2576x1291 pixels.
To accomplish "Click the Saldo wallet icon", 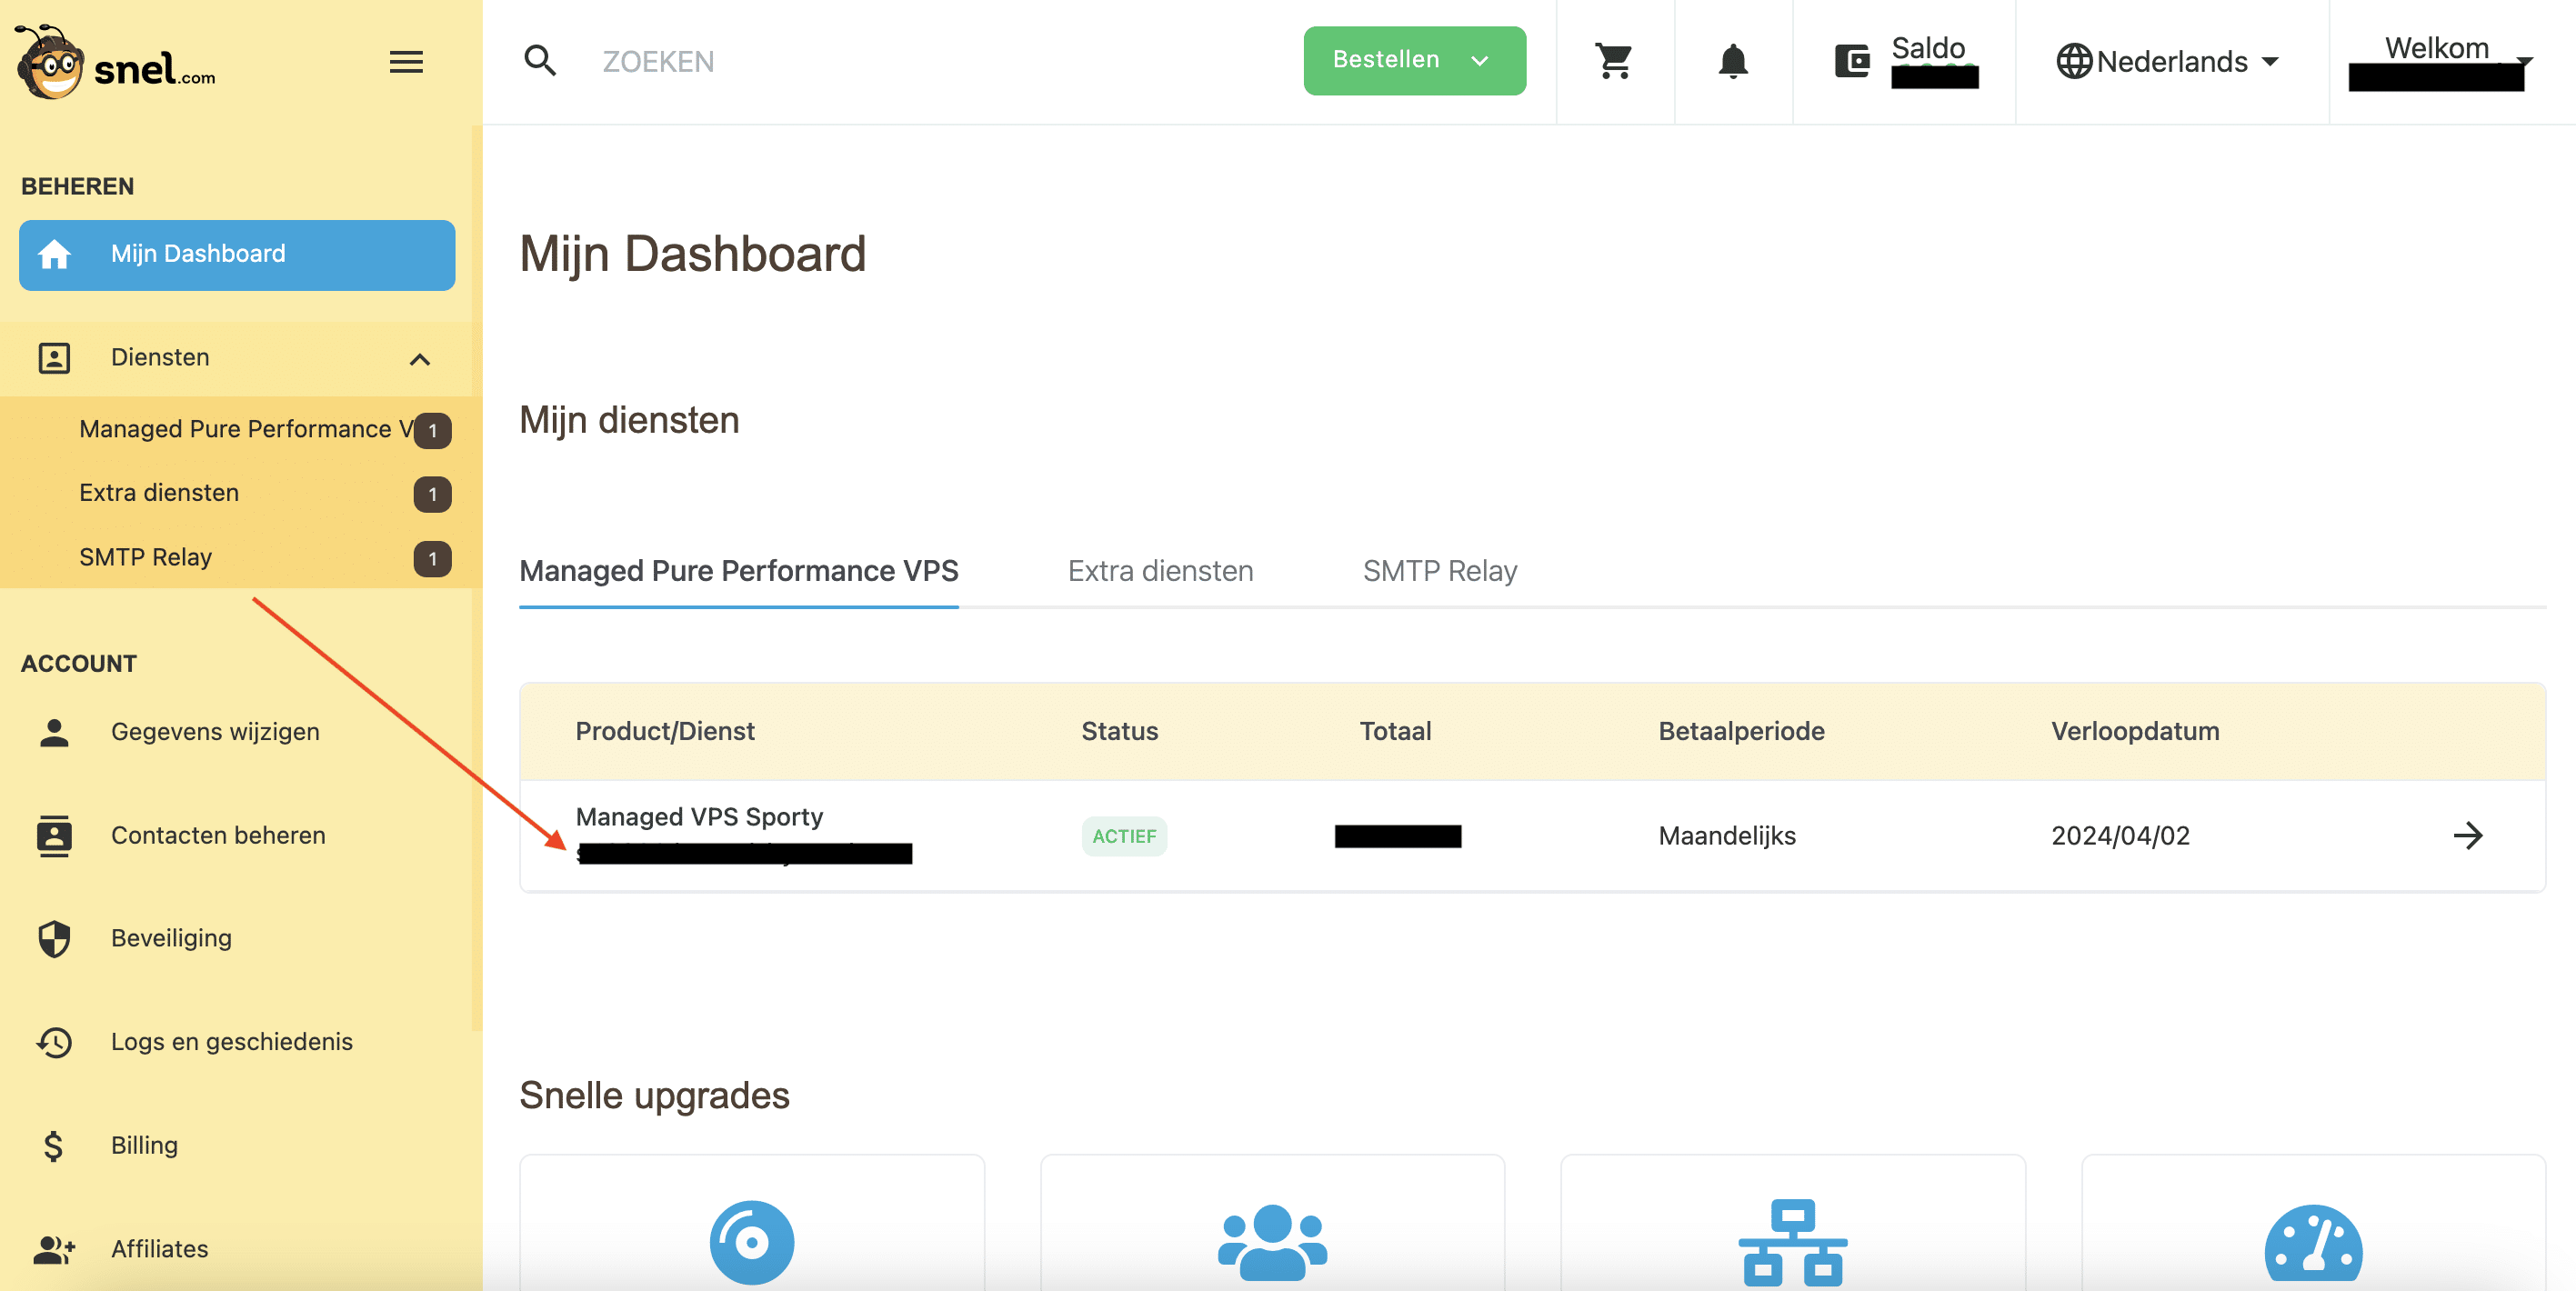I will 1852,61.
